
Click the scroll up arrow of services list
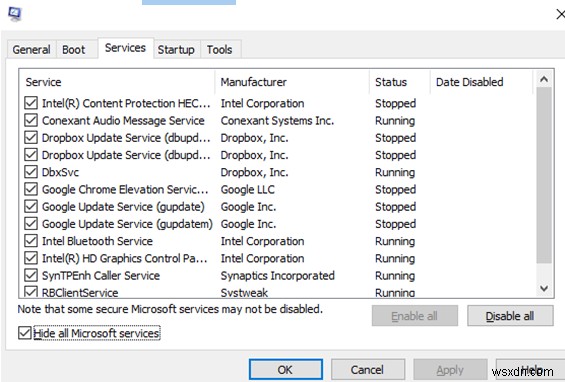pos(544,79)
